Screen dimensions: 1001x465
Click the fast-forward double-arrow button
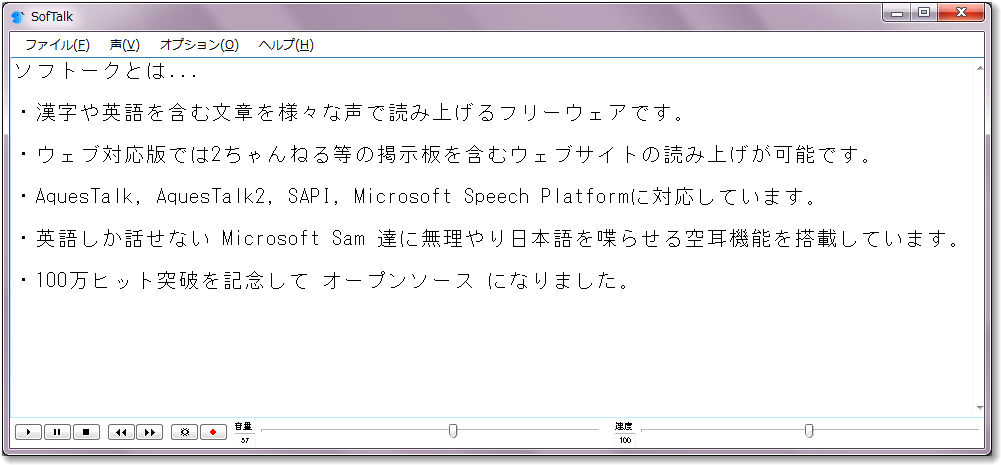point(149,432)
